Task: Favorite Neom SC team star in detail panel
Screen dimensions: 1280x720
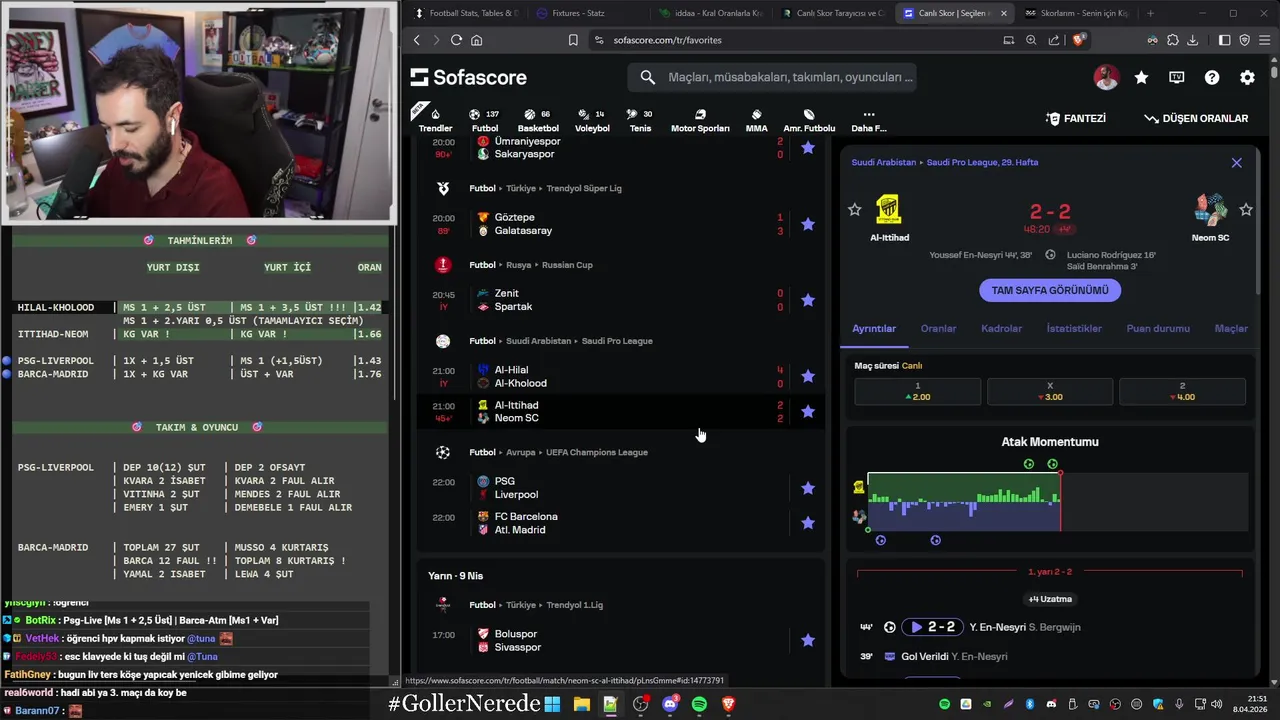Action: 1246,209
